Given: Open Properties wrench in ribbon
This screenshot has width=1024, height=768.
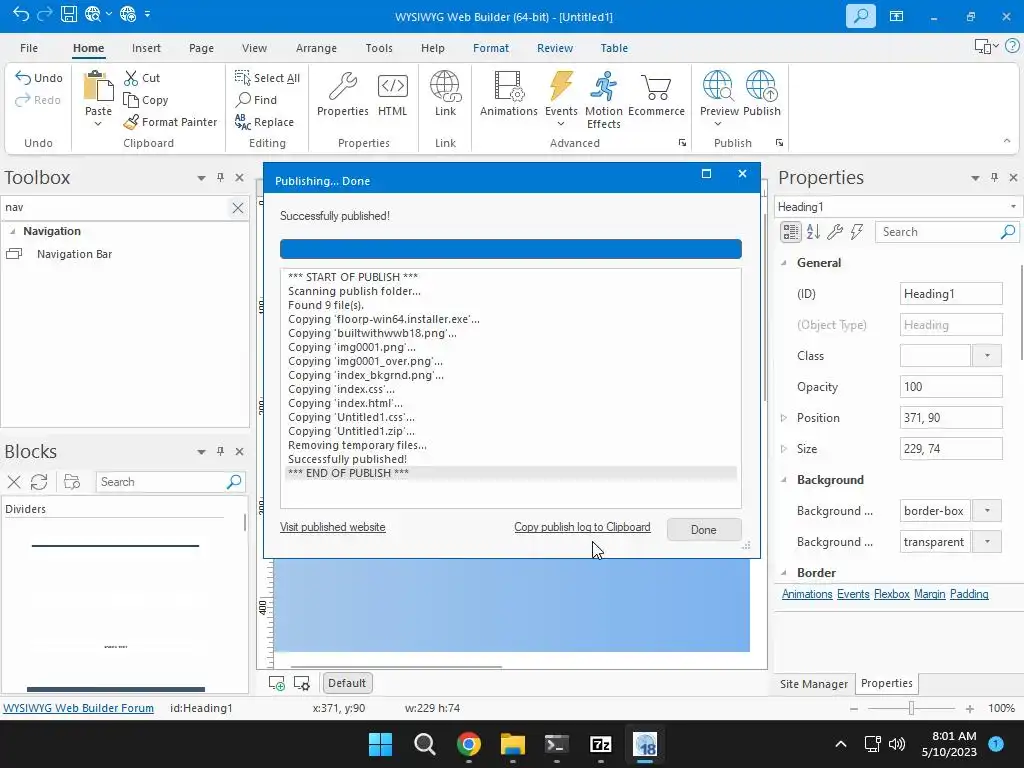Looking at the screenshot, I should (342, 95).
